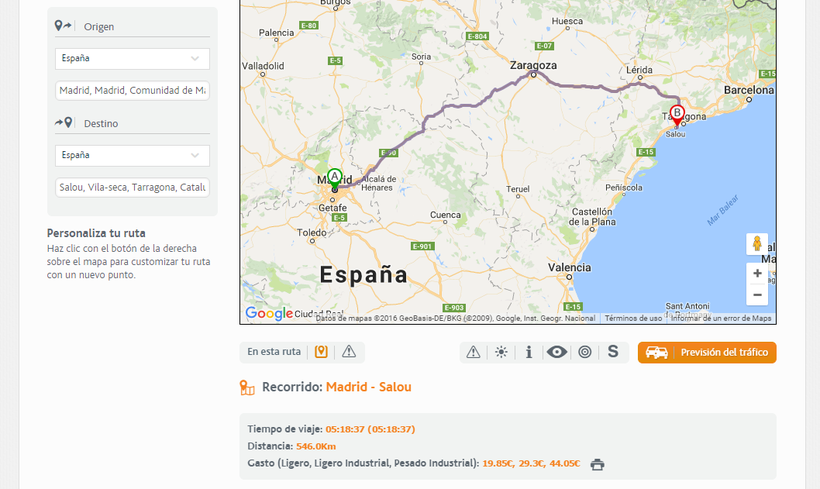Screen dimensions: 820x489
Task: Toggle the concentric circles target icon
Action: click(x=585, y=352)
